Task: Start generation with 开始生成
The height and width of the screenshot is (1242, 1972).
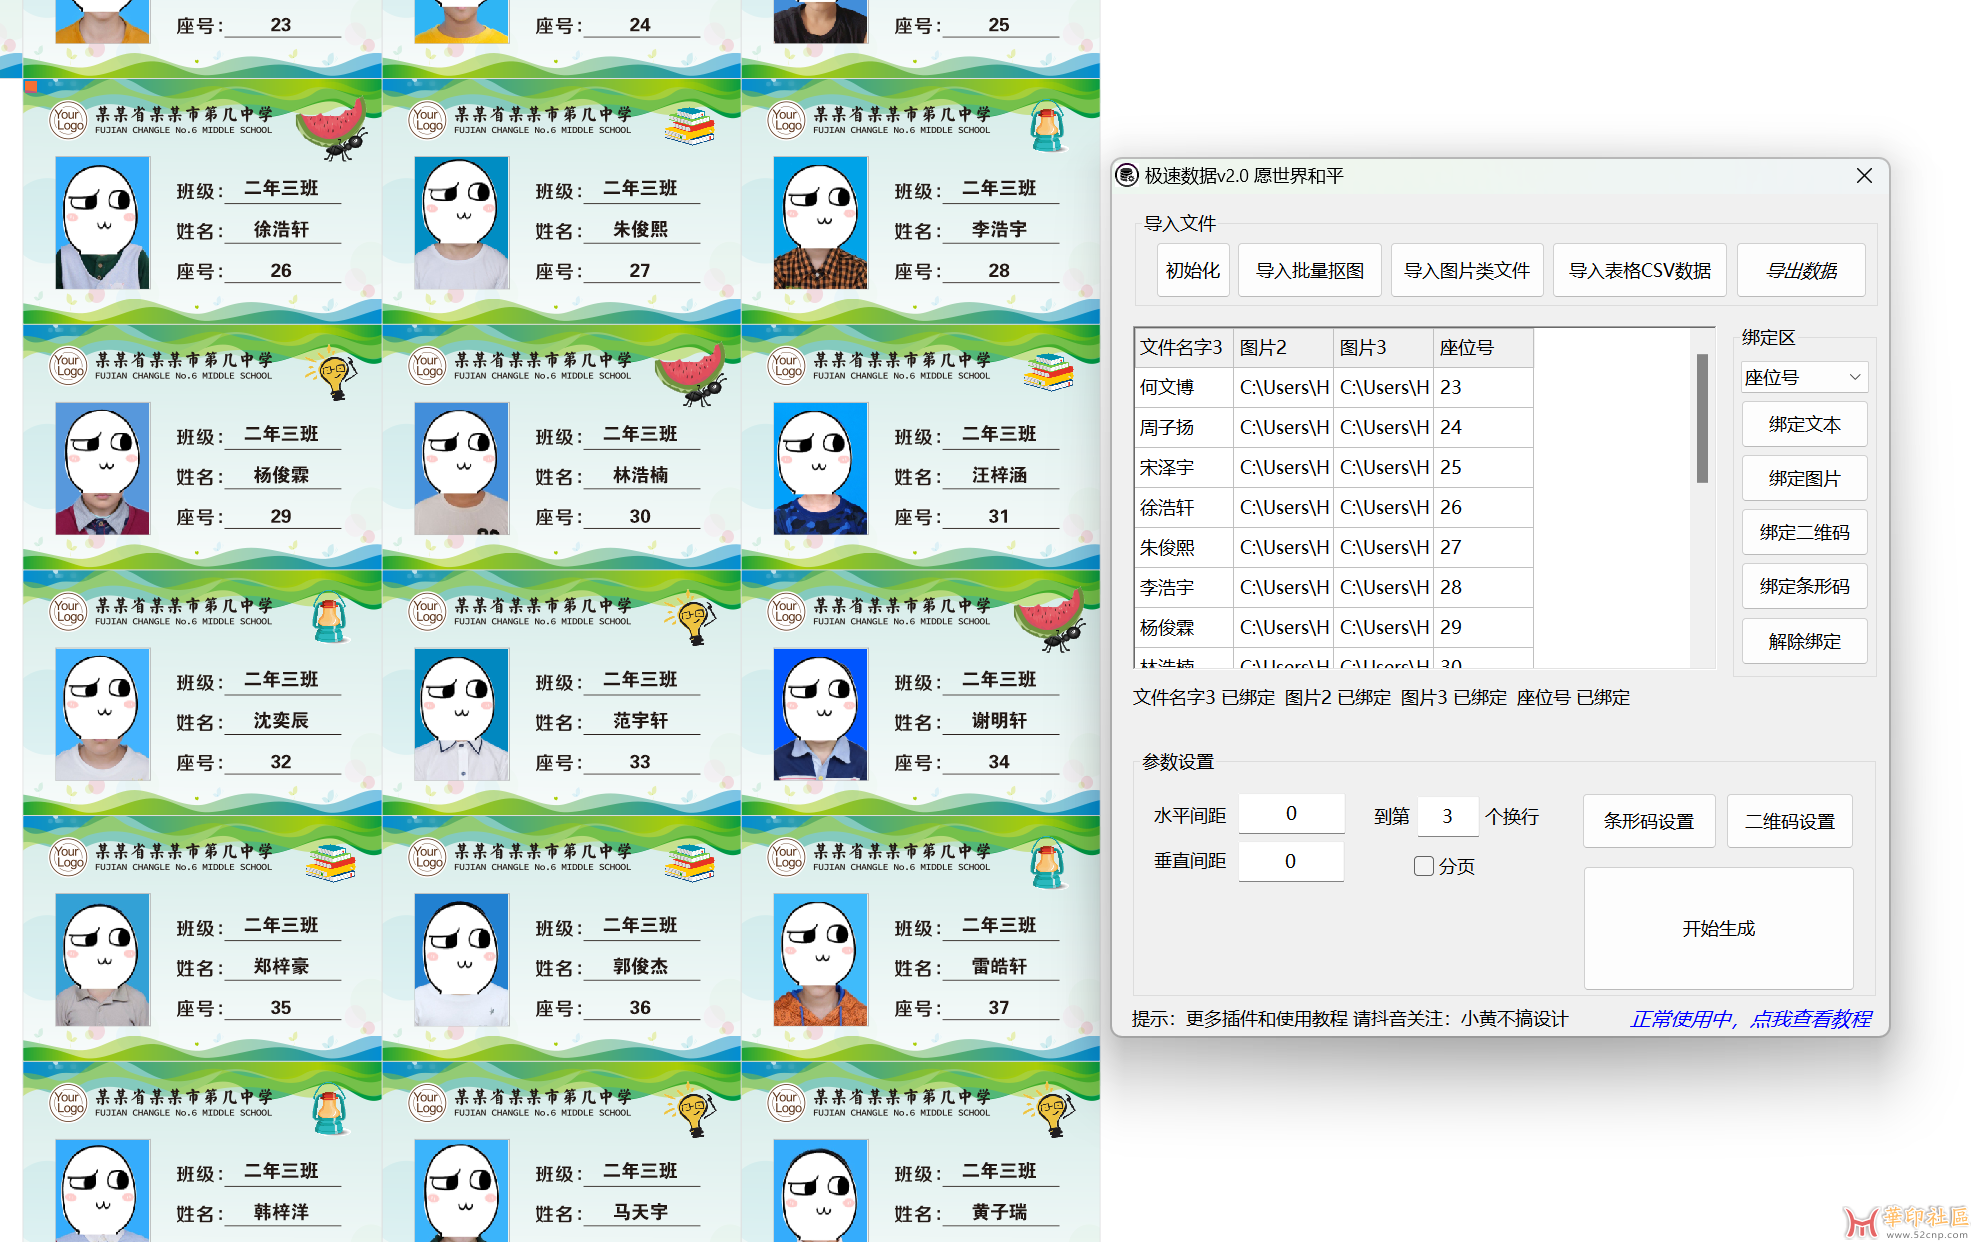Action: click(1718, 928)
